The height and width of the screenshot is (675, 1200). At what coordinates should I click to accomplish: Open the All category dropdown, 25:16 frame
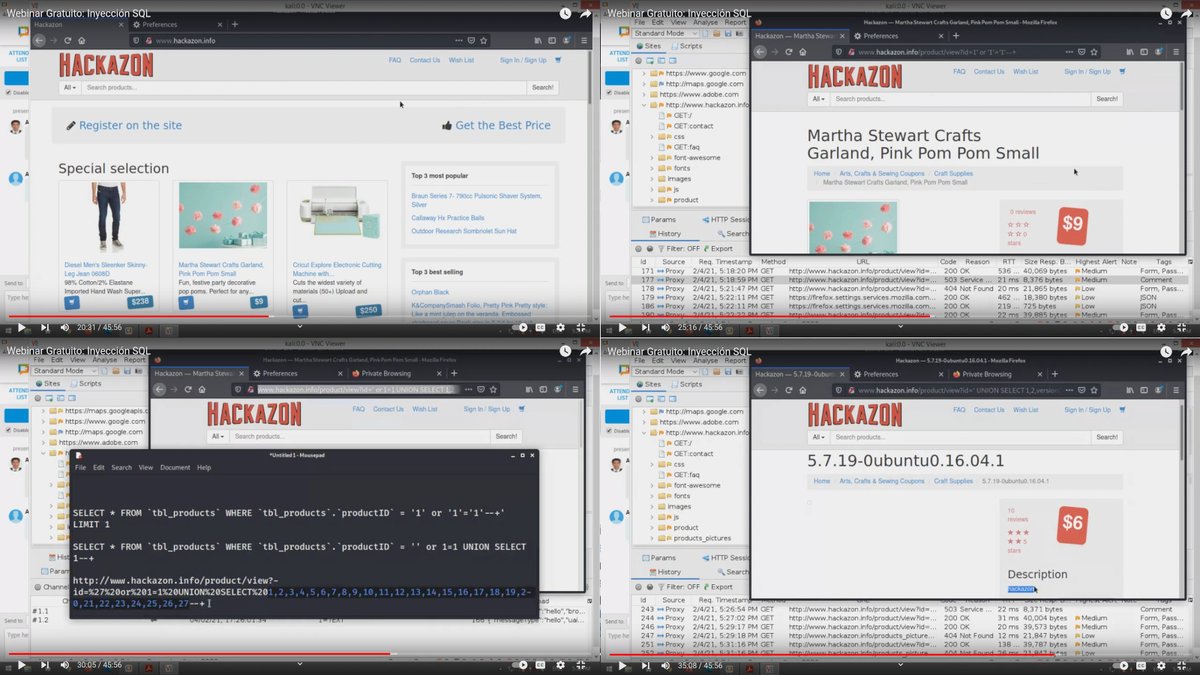point(818,99)
